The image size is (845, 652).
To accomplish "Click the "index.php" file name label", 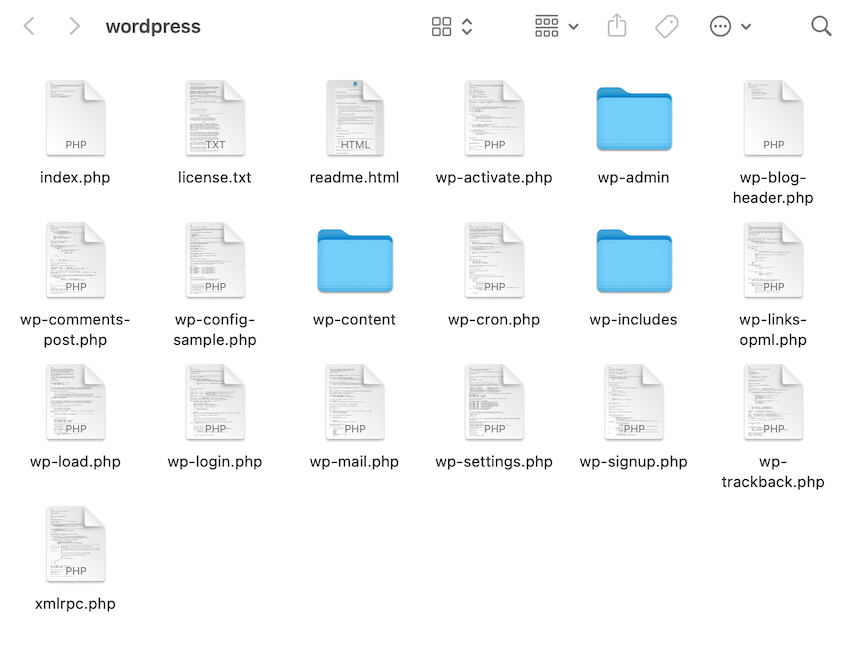I will 75,178.
